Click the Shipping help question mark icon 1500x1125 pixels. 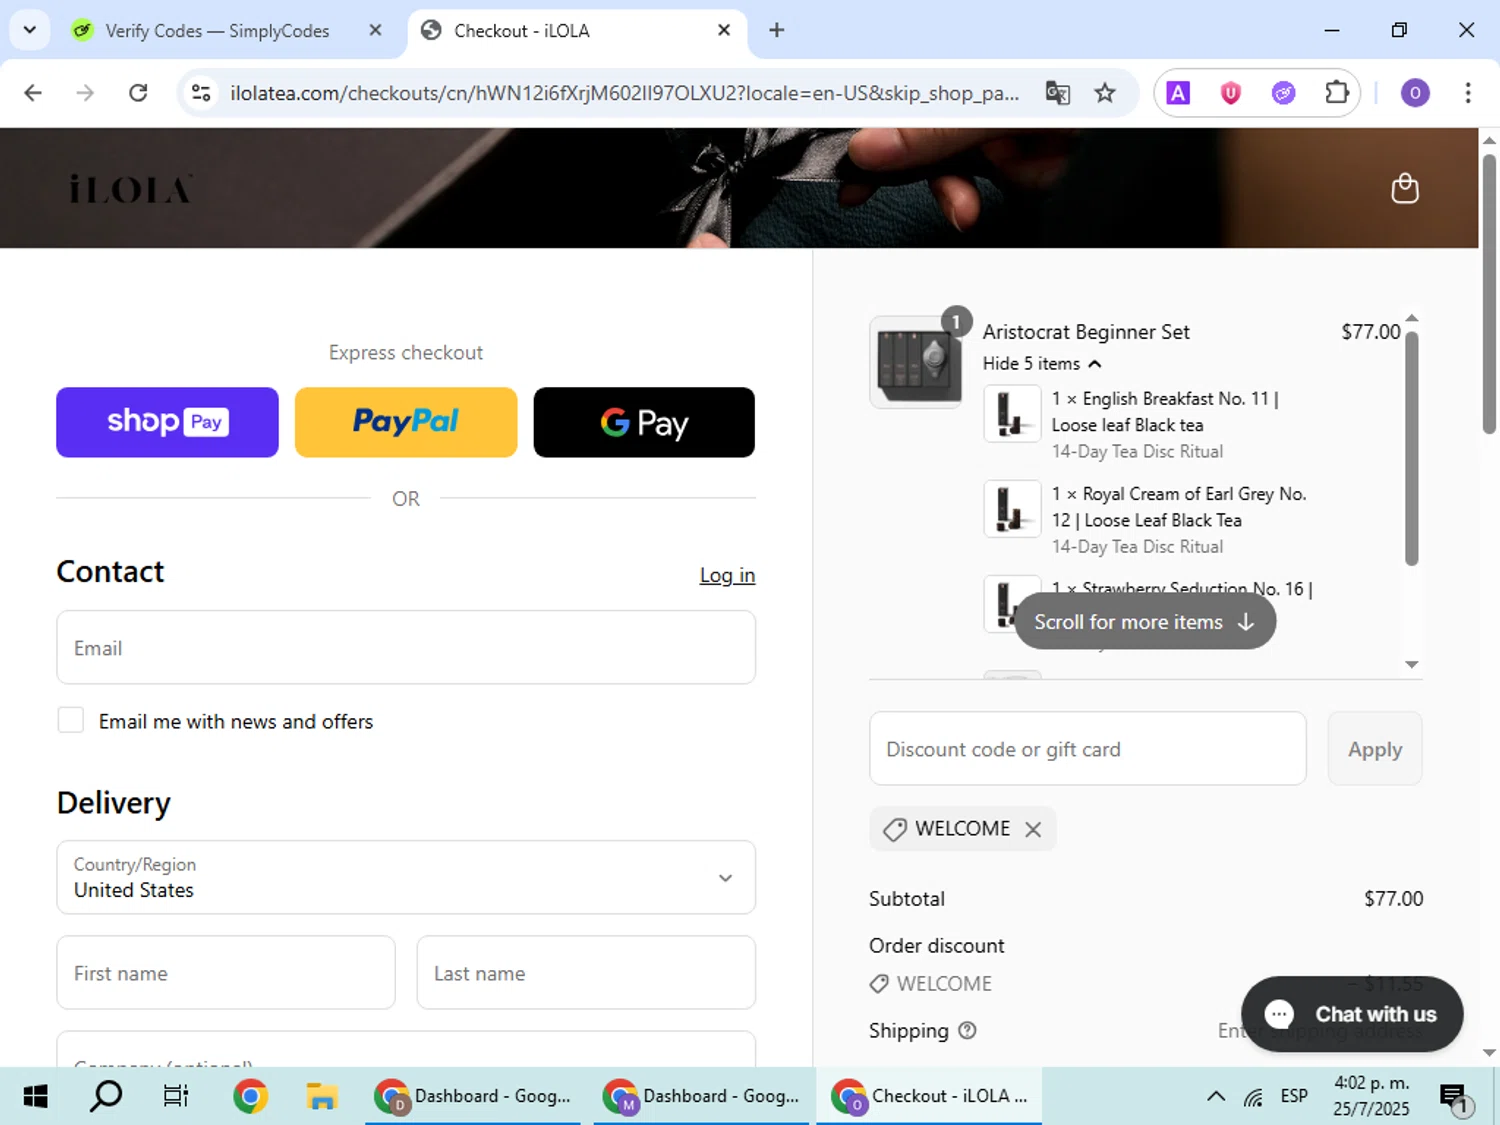point(967,1030)
